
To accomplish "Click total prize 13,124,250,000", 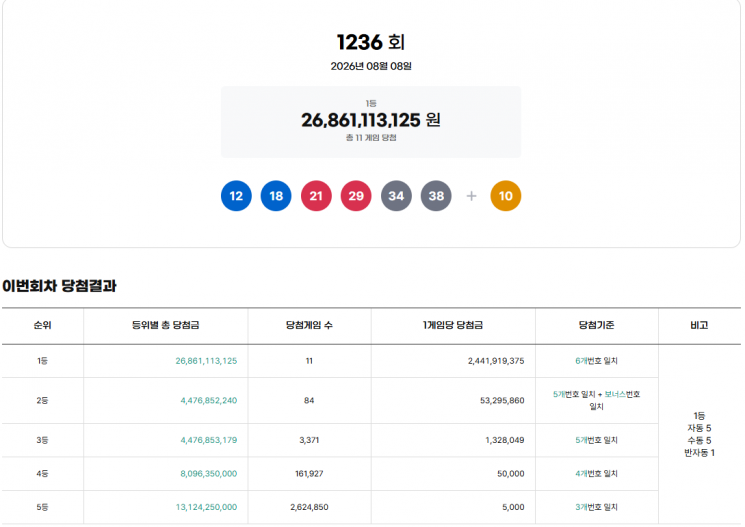I will (x=206, y=508).
